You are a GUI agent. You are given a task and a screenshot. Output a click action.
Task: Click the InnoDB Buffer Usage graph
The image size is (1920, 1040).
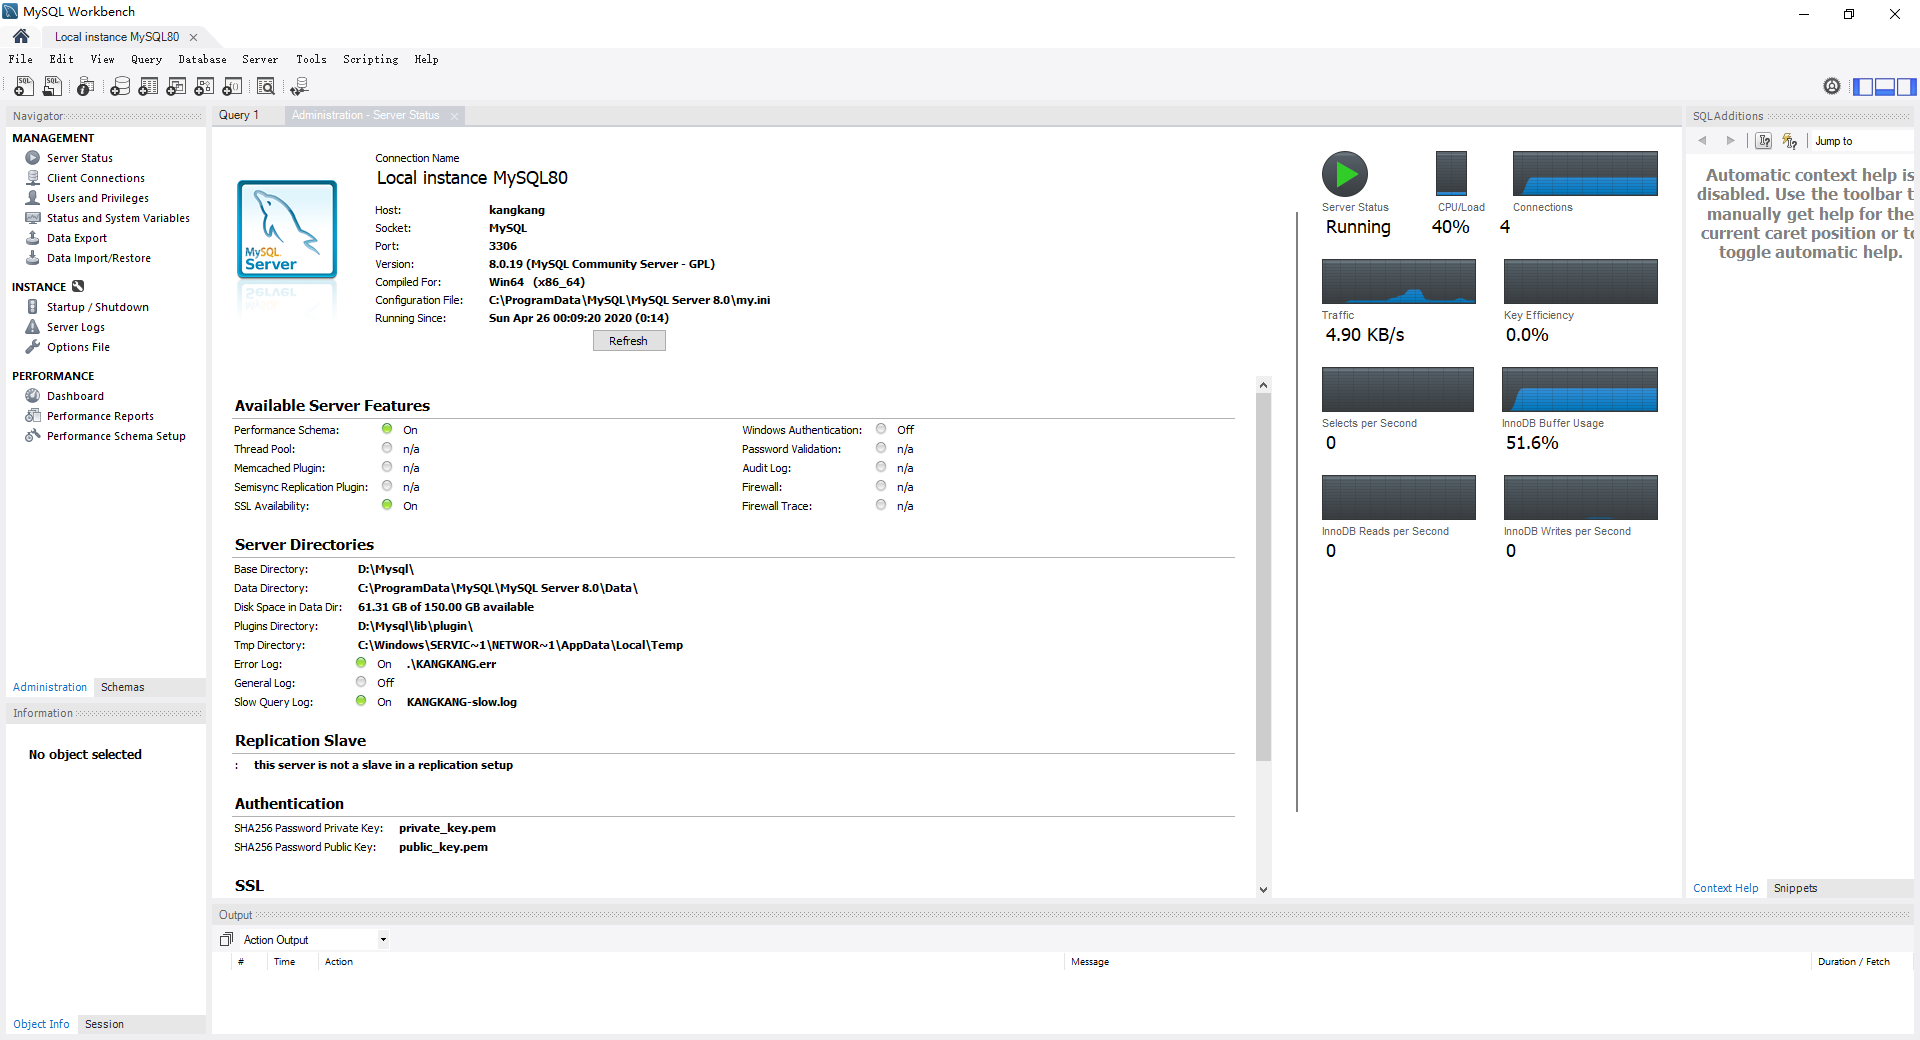1579,389
